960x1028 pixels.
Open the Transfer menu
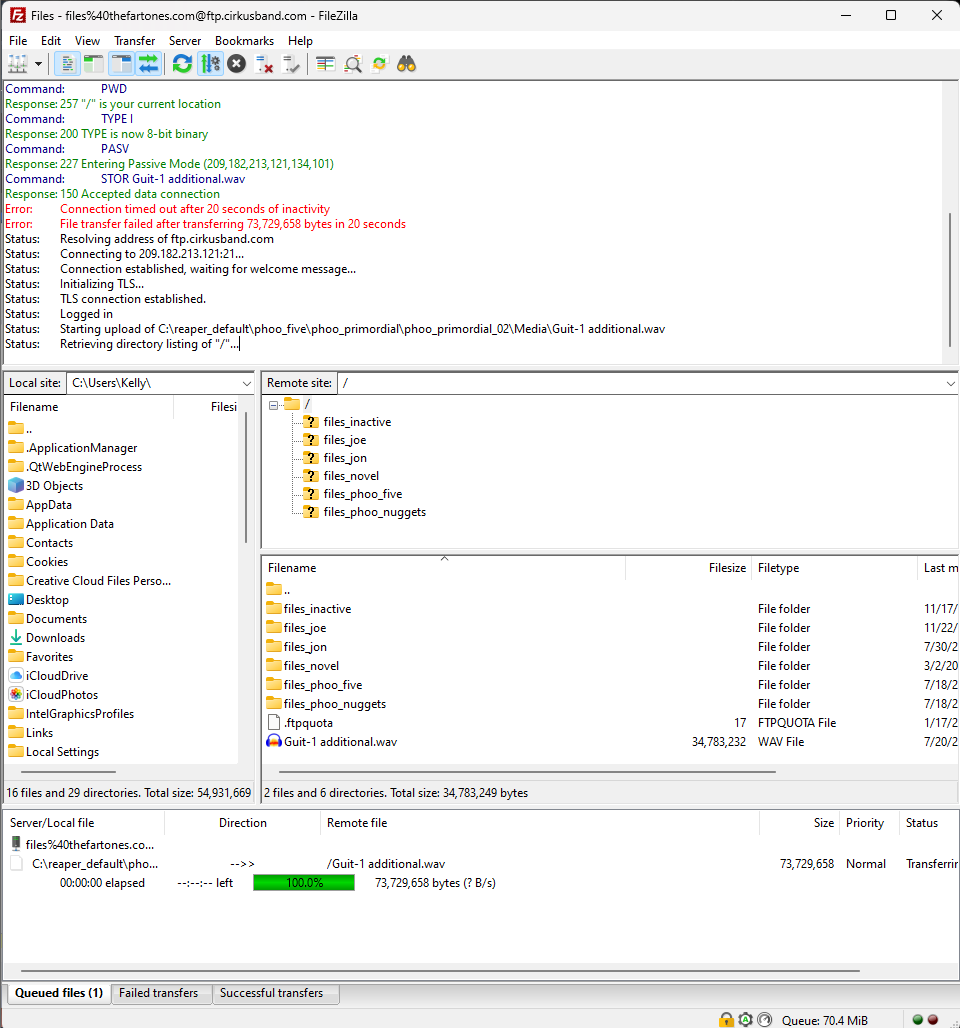point(134,41)
